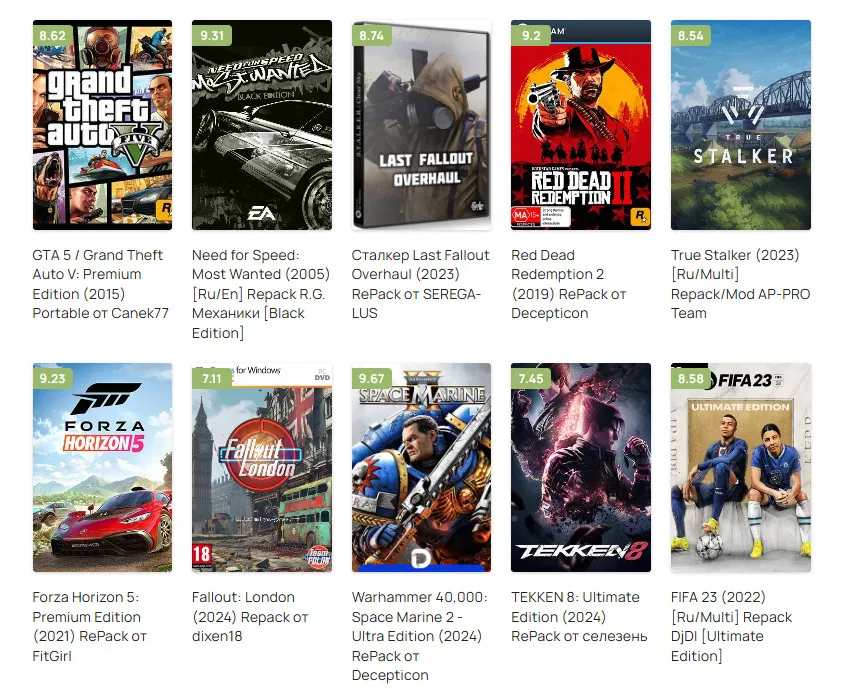Select the Red Dead Redemption II cover

click(581, 125)
